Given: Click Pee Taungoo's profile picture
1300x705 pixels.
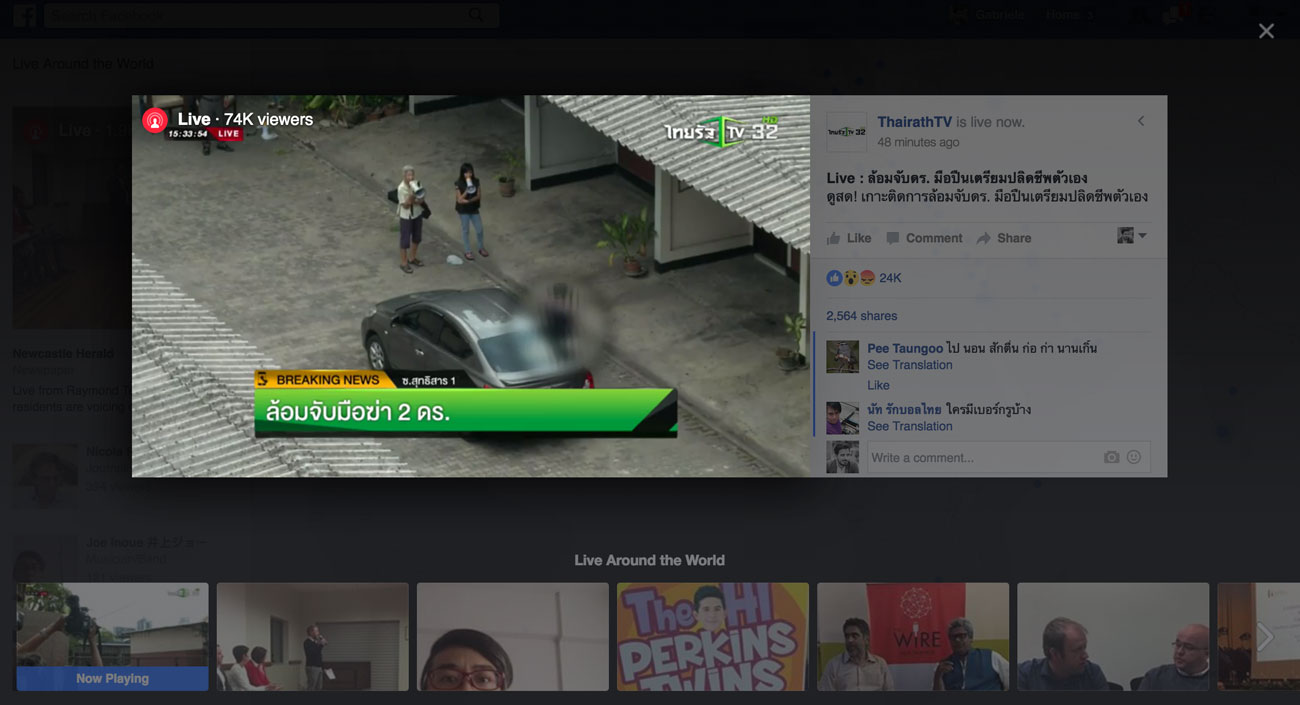Looking at the screenshot, I should (x=842, y=357).
